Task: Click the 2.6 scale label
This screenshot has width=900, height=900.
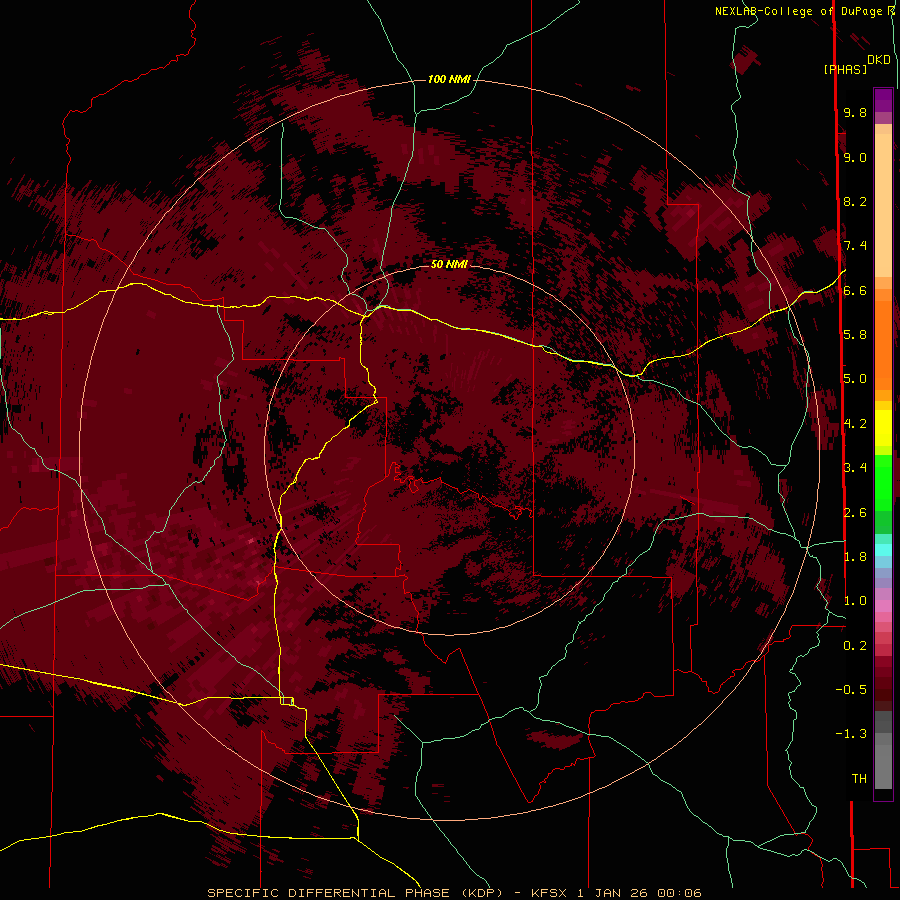Action: (855, 512)
